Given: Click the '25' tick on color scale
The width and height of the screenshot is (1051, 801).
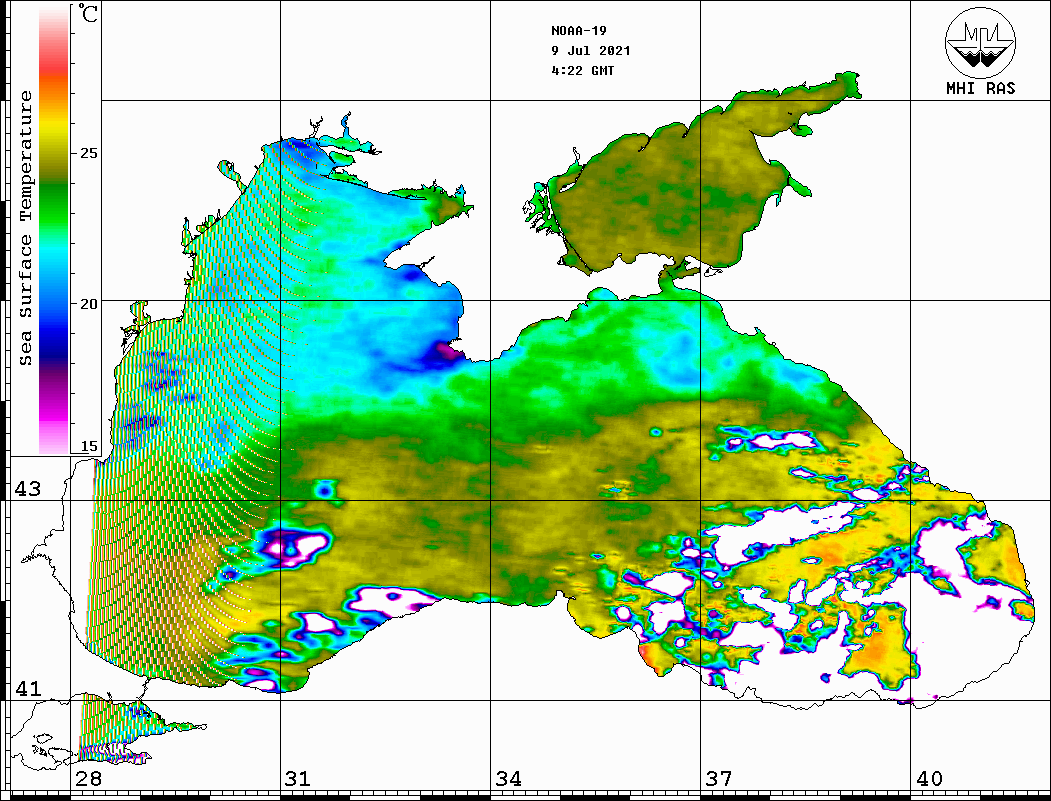Looking at the screenshot, I should [x=88, y=153].
